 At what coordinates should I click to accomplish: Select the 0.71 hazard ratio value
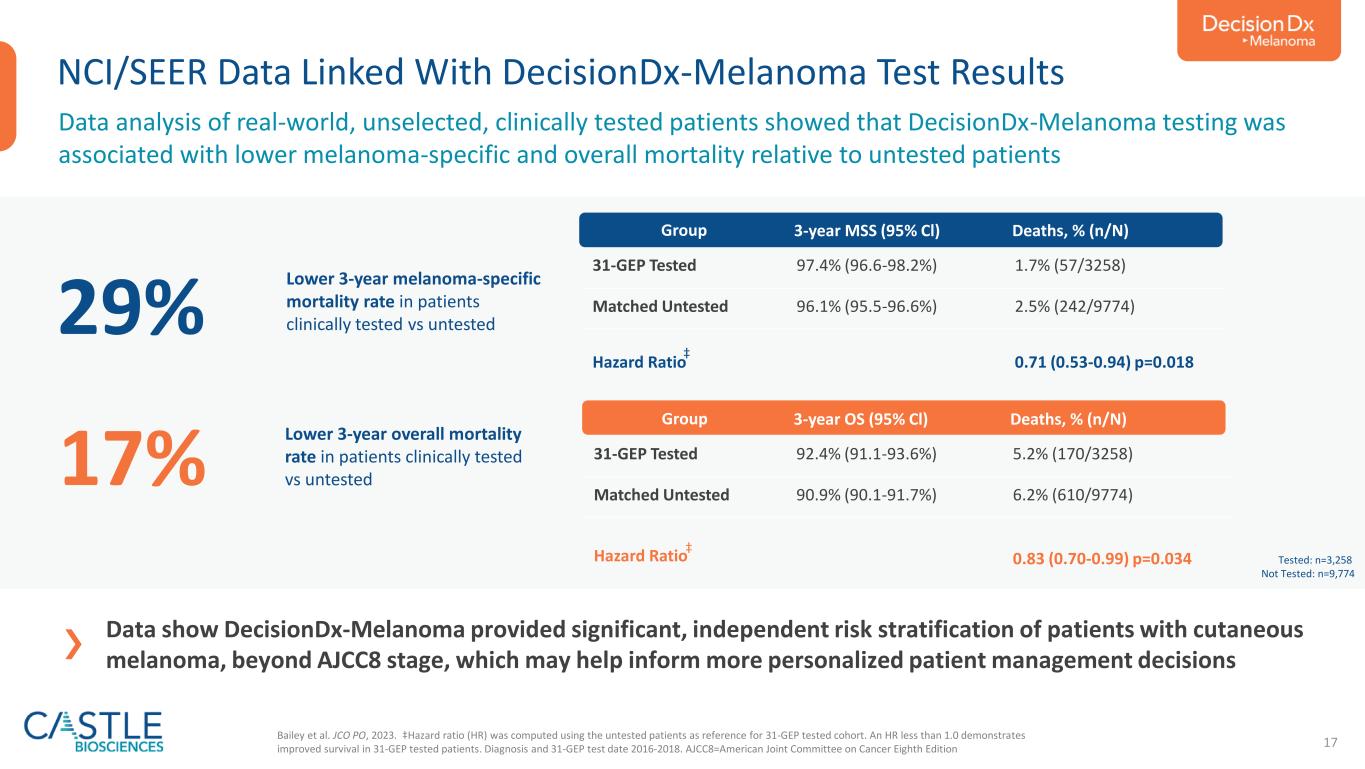pyautogui.click(x=1104, y=362)
